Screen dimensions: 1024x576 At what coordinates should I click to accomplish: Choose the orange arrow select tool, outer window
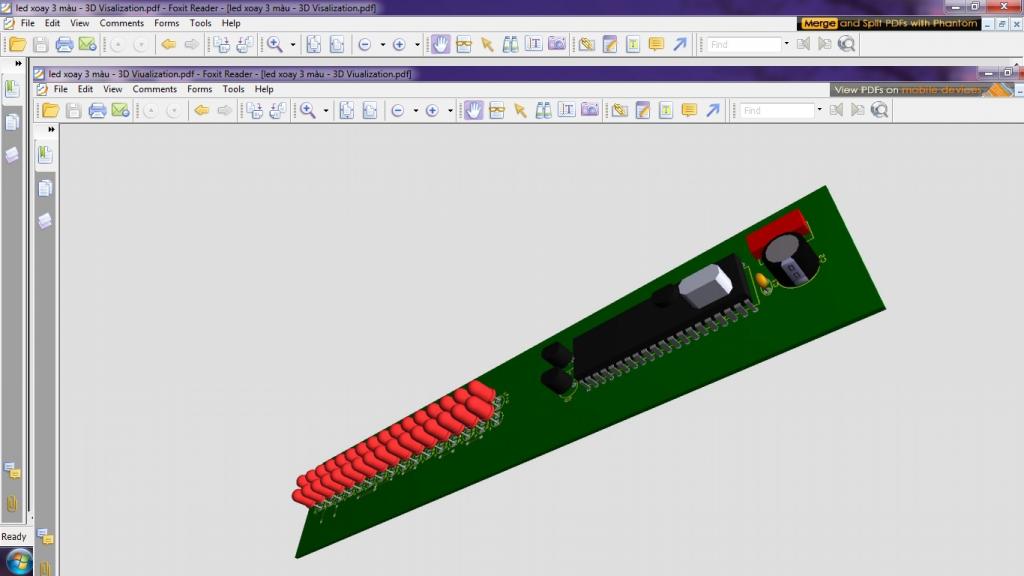click(487, 44)
